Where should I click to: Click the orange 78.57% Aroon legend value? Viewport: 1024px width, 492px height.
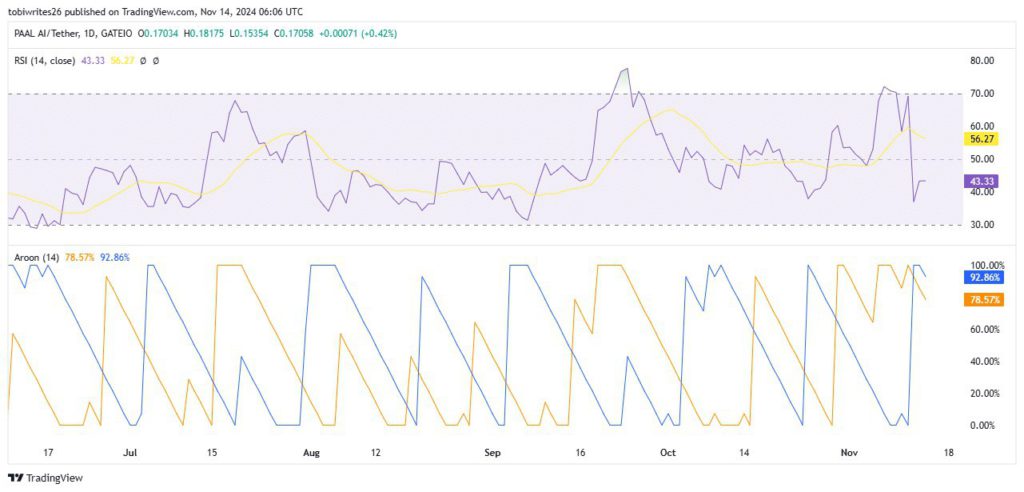[x=81, y=258]
